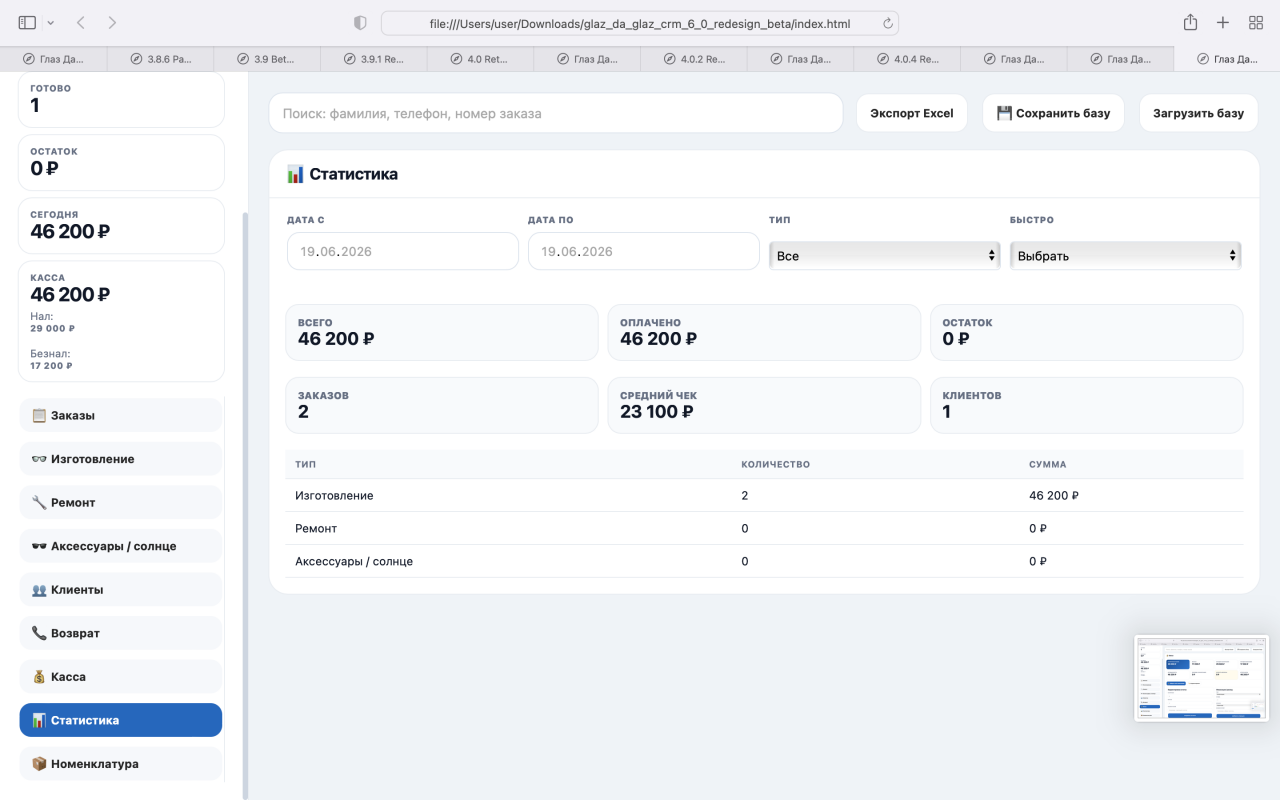This screenshot has height=800, width=1280.
Task: Click the Заказов card showing 2
Action: (x=442, y=405)
